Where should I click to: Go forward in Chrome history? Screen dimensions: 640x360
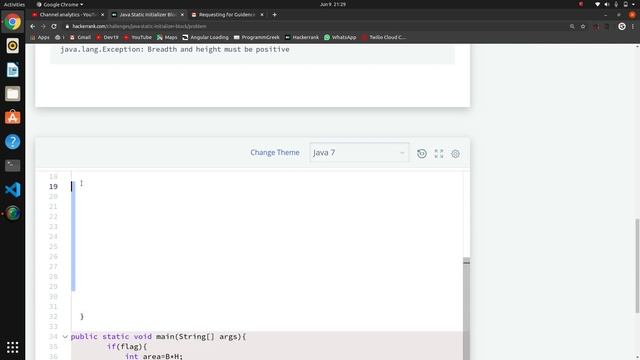(x=43, y=26)
